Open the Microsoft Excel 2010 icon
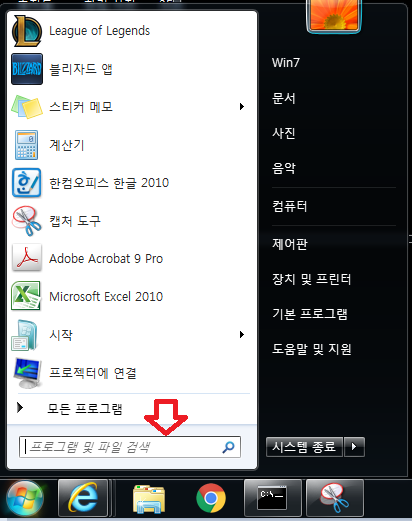This screenshot has width=412, height=521. click(26, 296)
